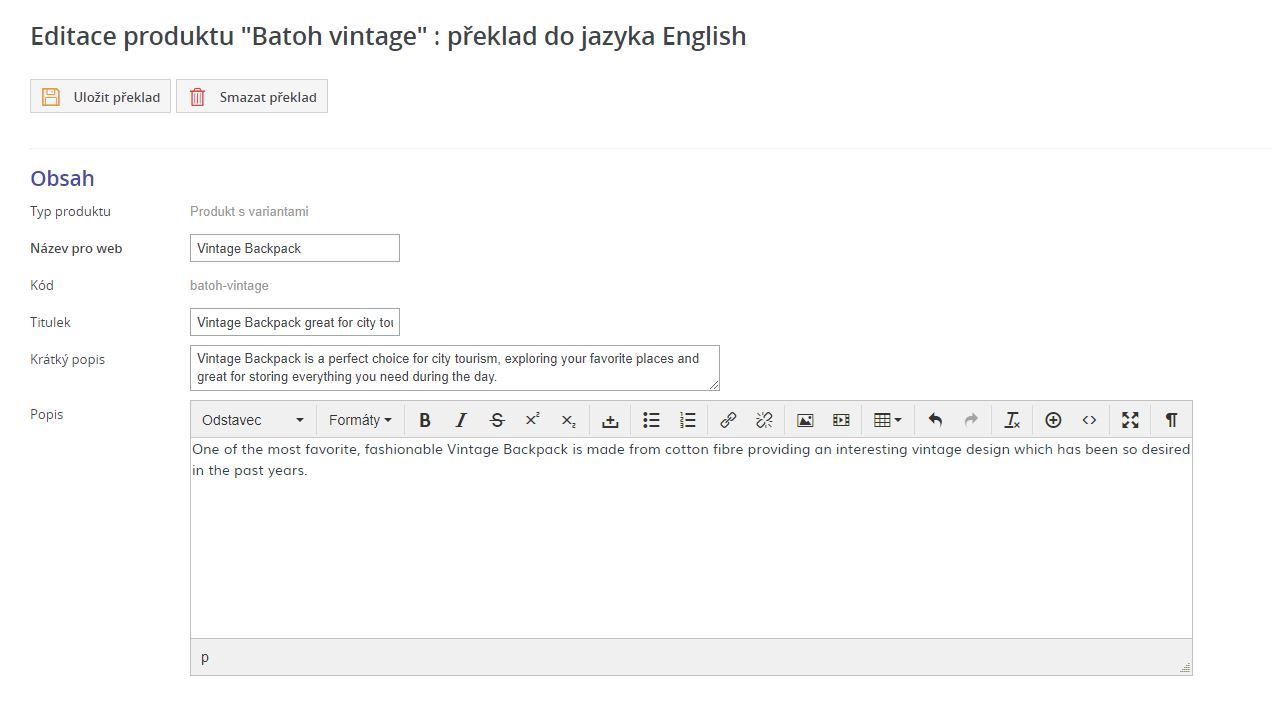This screenshot has height=709, width=1273.
Task: Click the Název pro web input field
Action: click(x=295, y=248)
